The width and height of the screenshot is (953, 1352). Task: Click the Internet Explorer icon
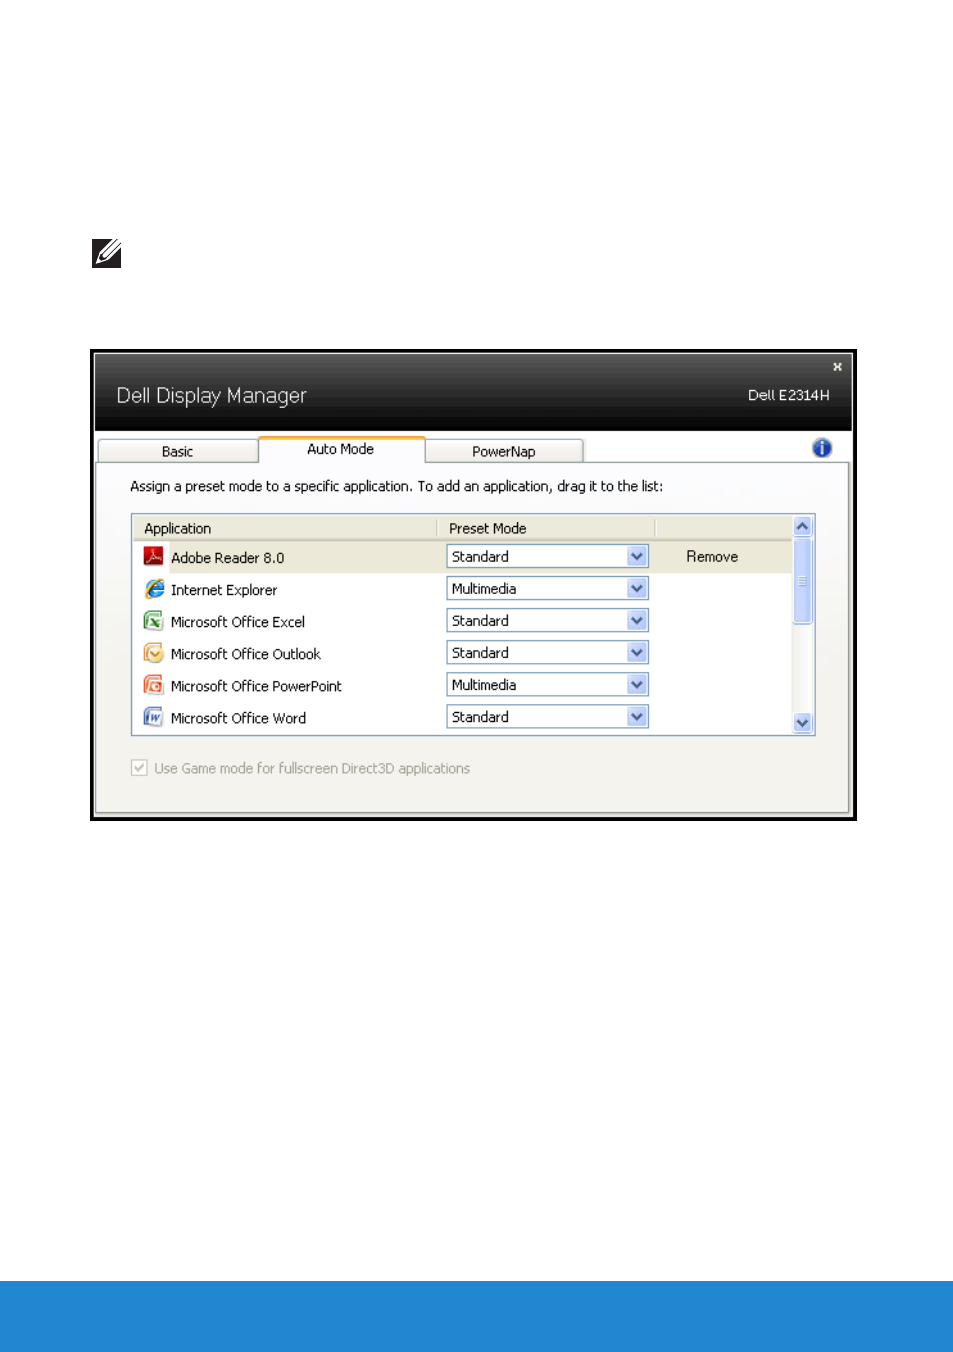tap(153, 589)
